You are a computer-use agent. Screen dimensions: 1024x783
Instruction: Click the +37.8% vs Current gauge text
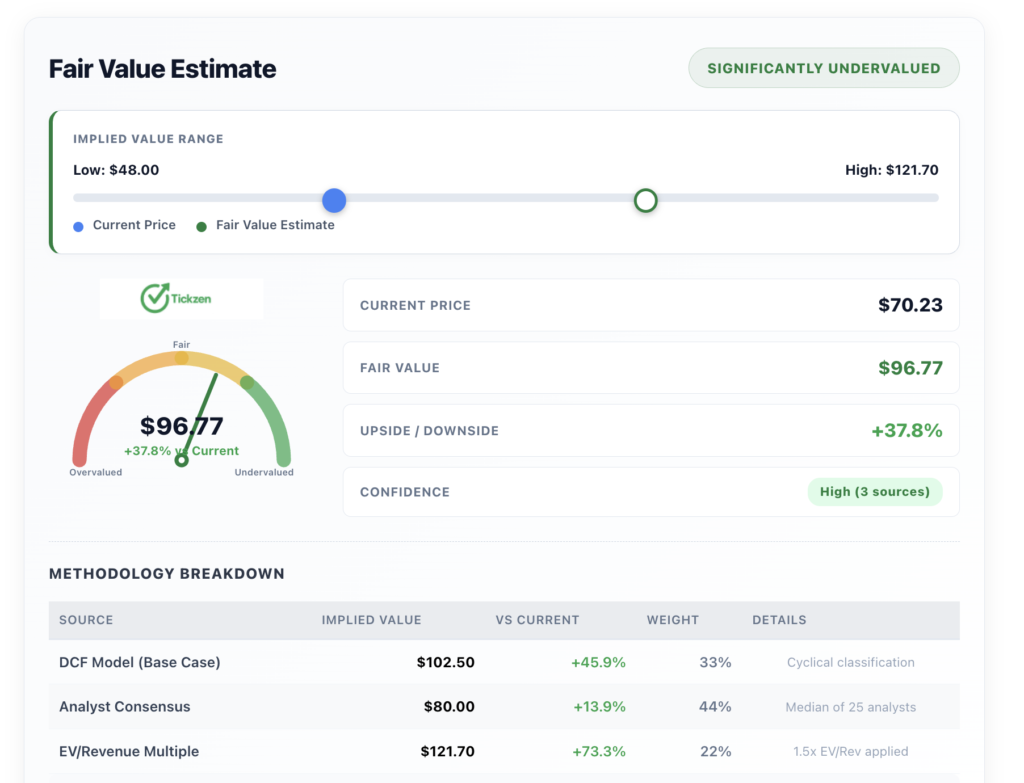point(182,451)
